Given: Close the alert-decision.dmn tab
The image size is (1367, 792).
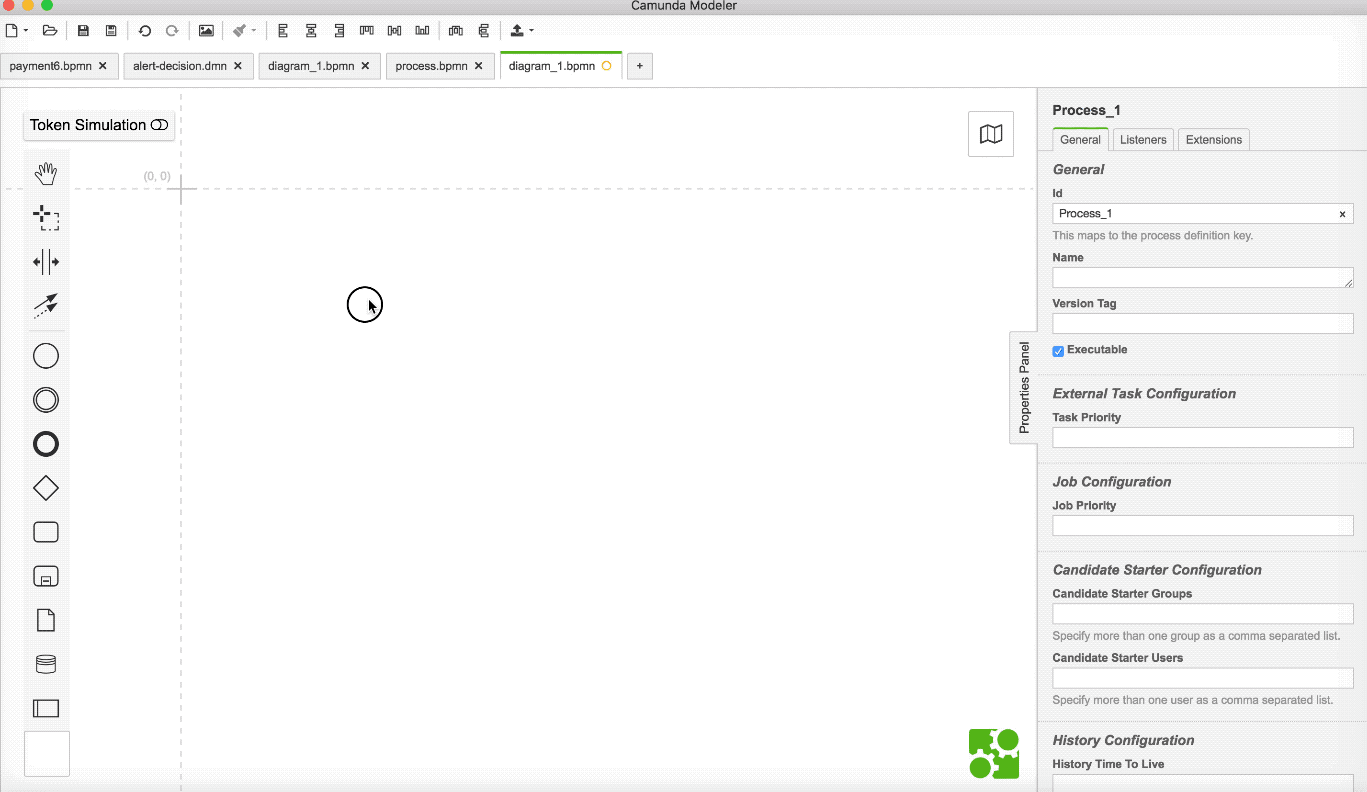Looking at the screenshot, I should [238, 66].
